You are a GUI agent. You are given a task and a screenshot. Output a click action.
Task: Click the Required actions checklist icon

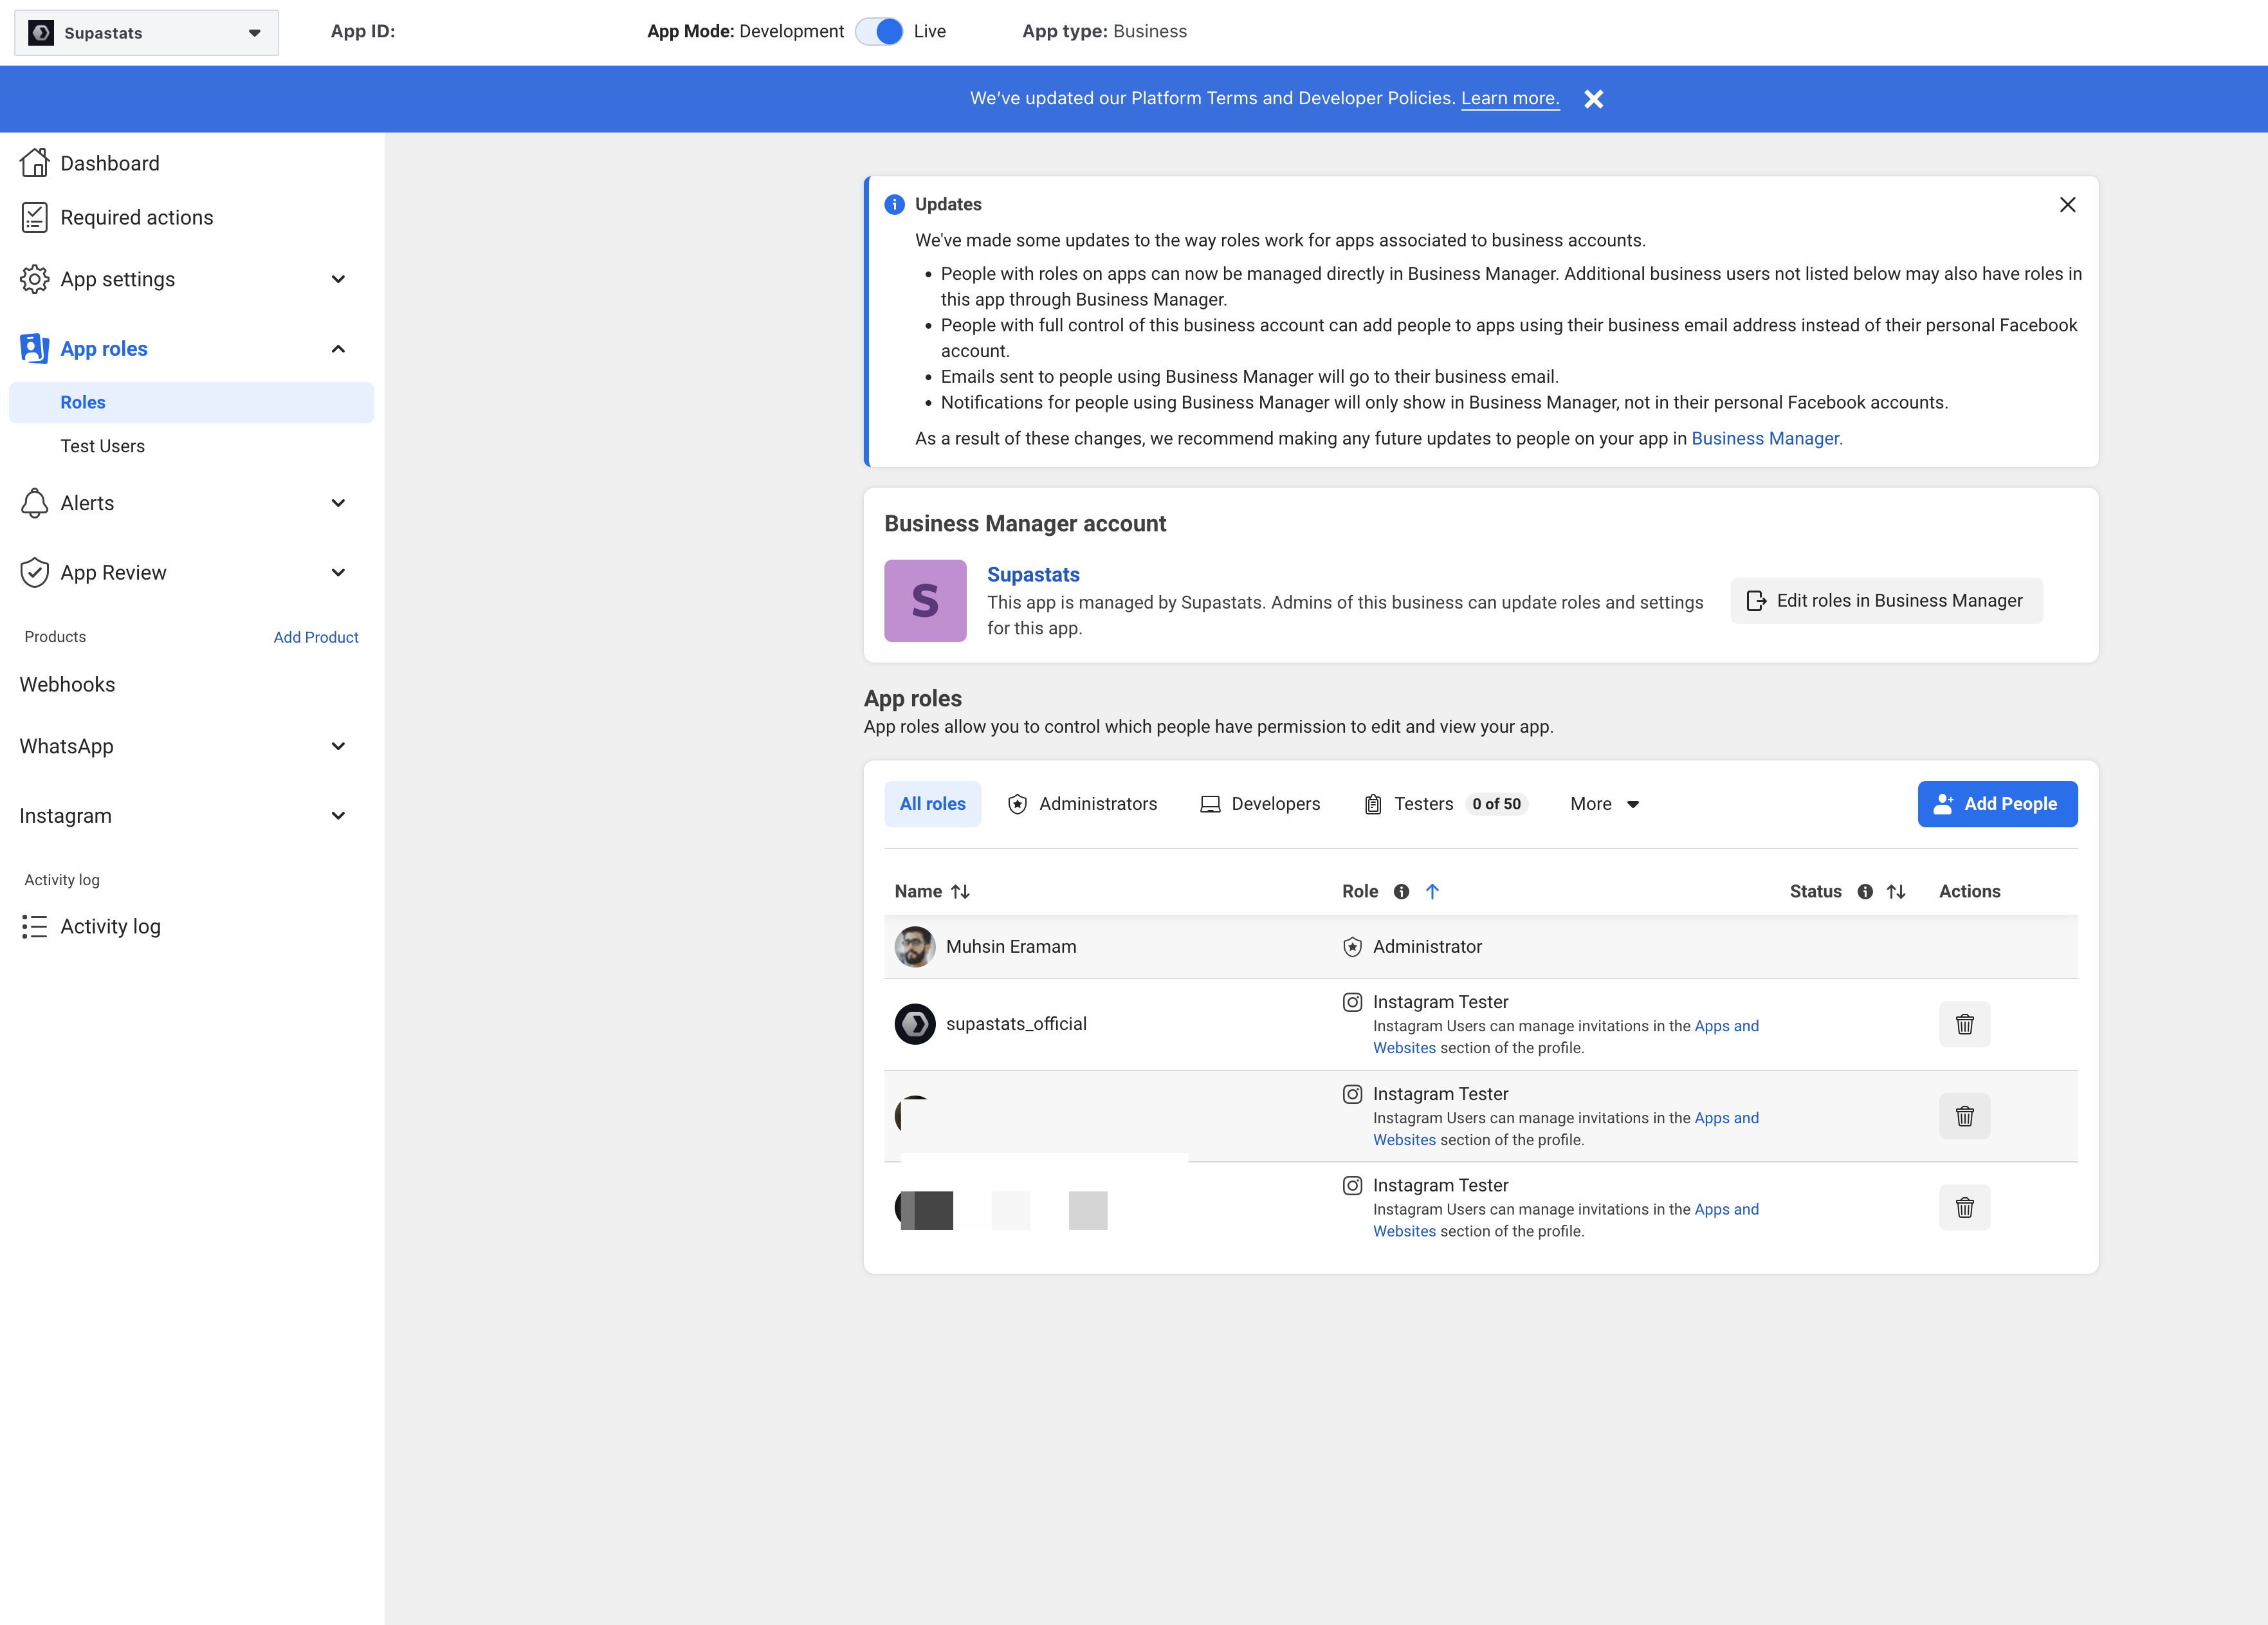[34, 218]
